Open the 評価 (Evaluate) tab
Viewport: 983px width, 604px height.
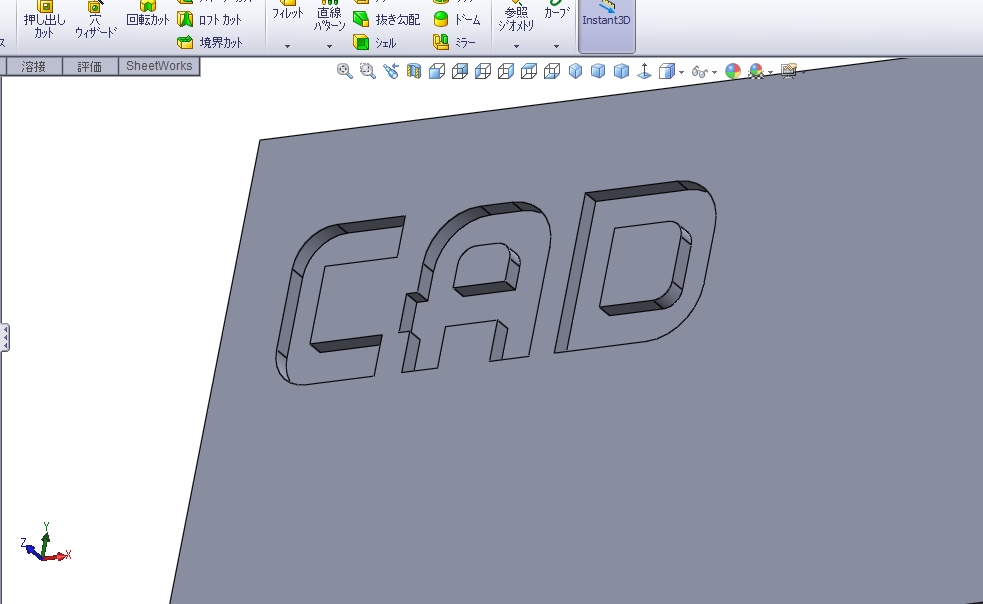[x=90, y=66]
